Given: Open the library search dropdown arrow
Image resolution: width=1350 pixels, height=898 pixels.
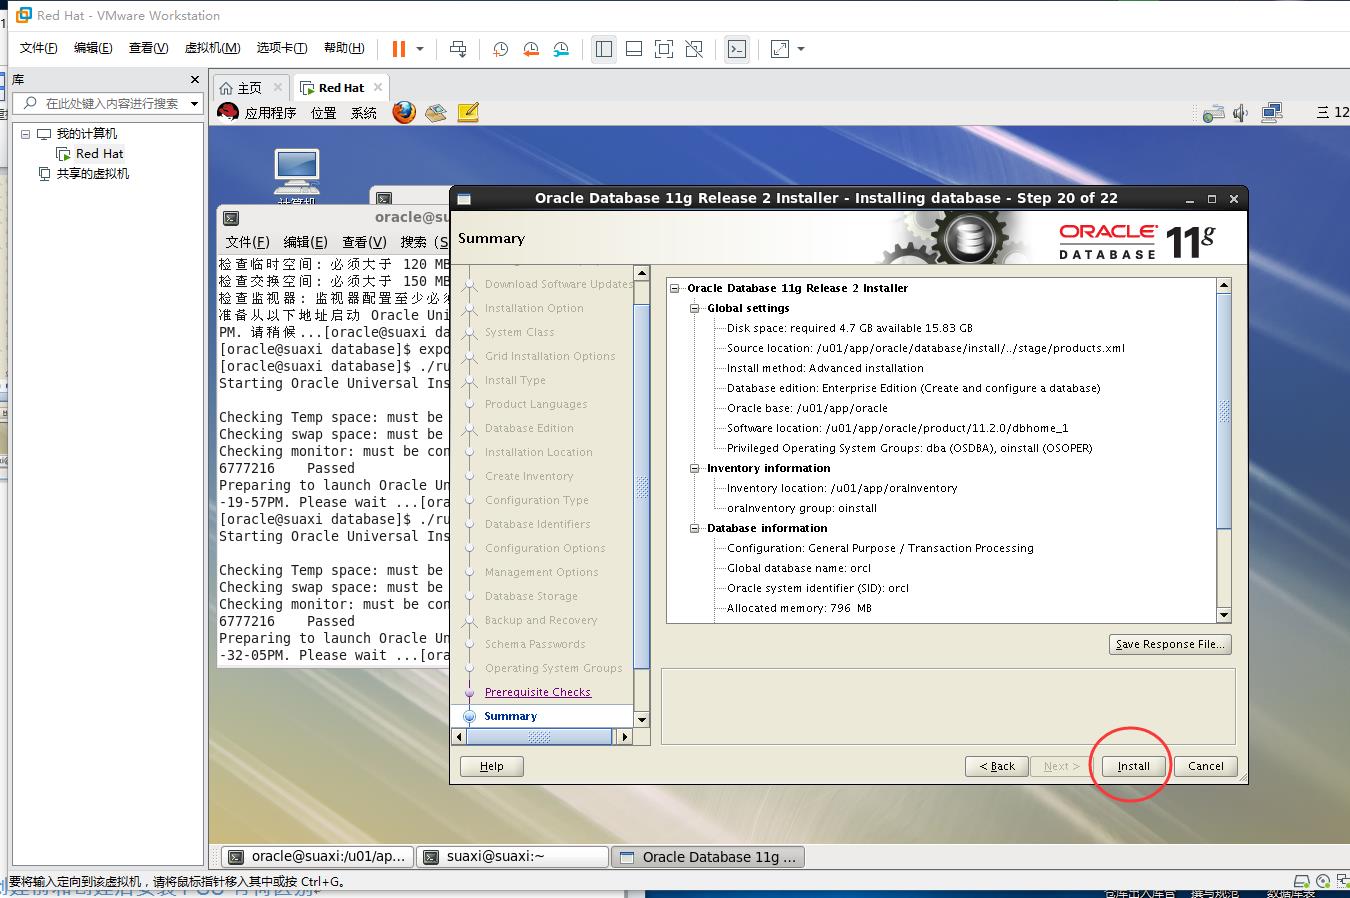Looking at the screenshot, I should click(x=195, y=103).
